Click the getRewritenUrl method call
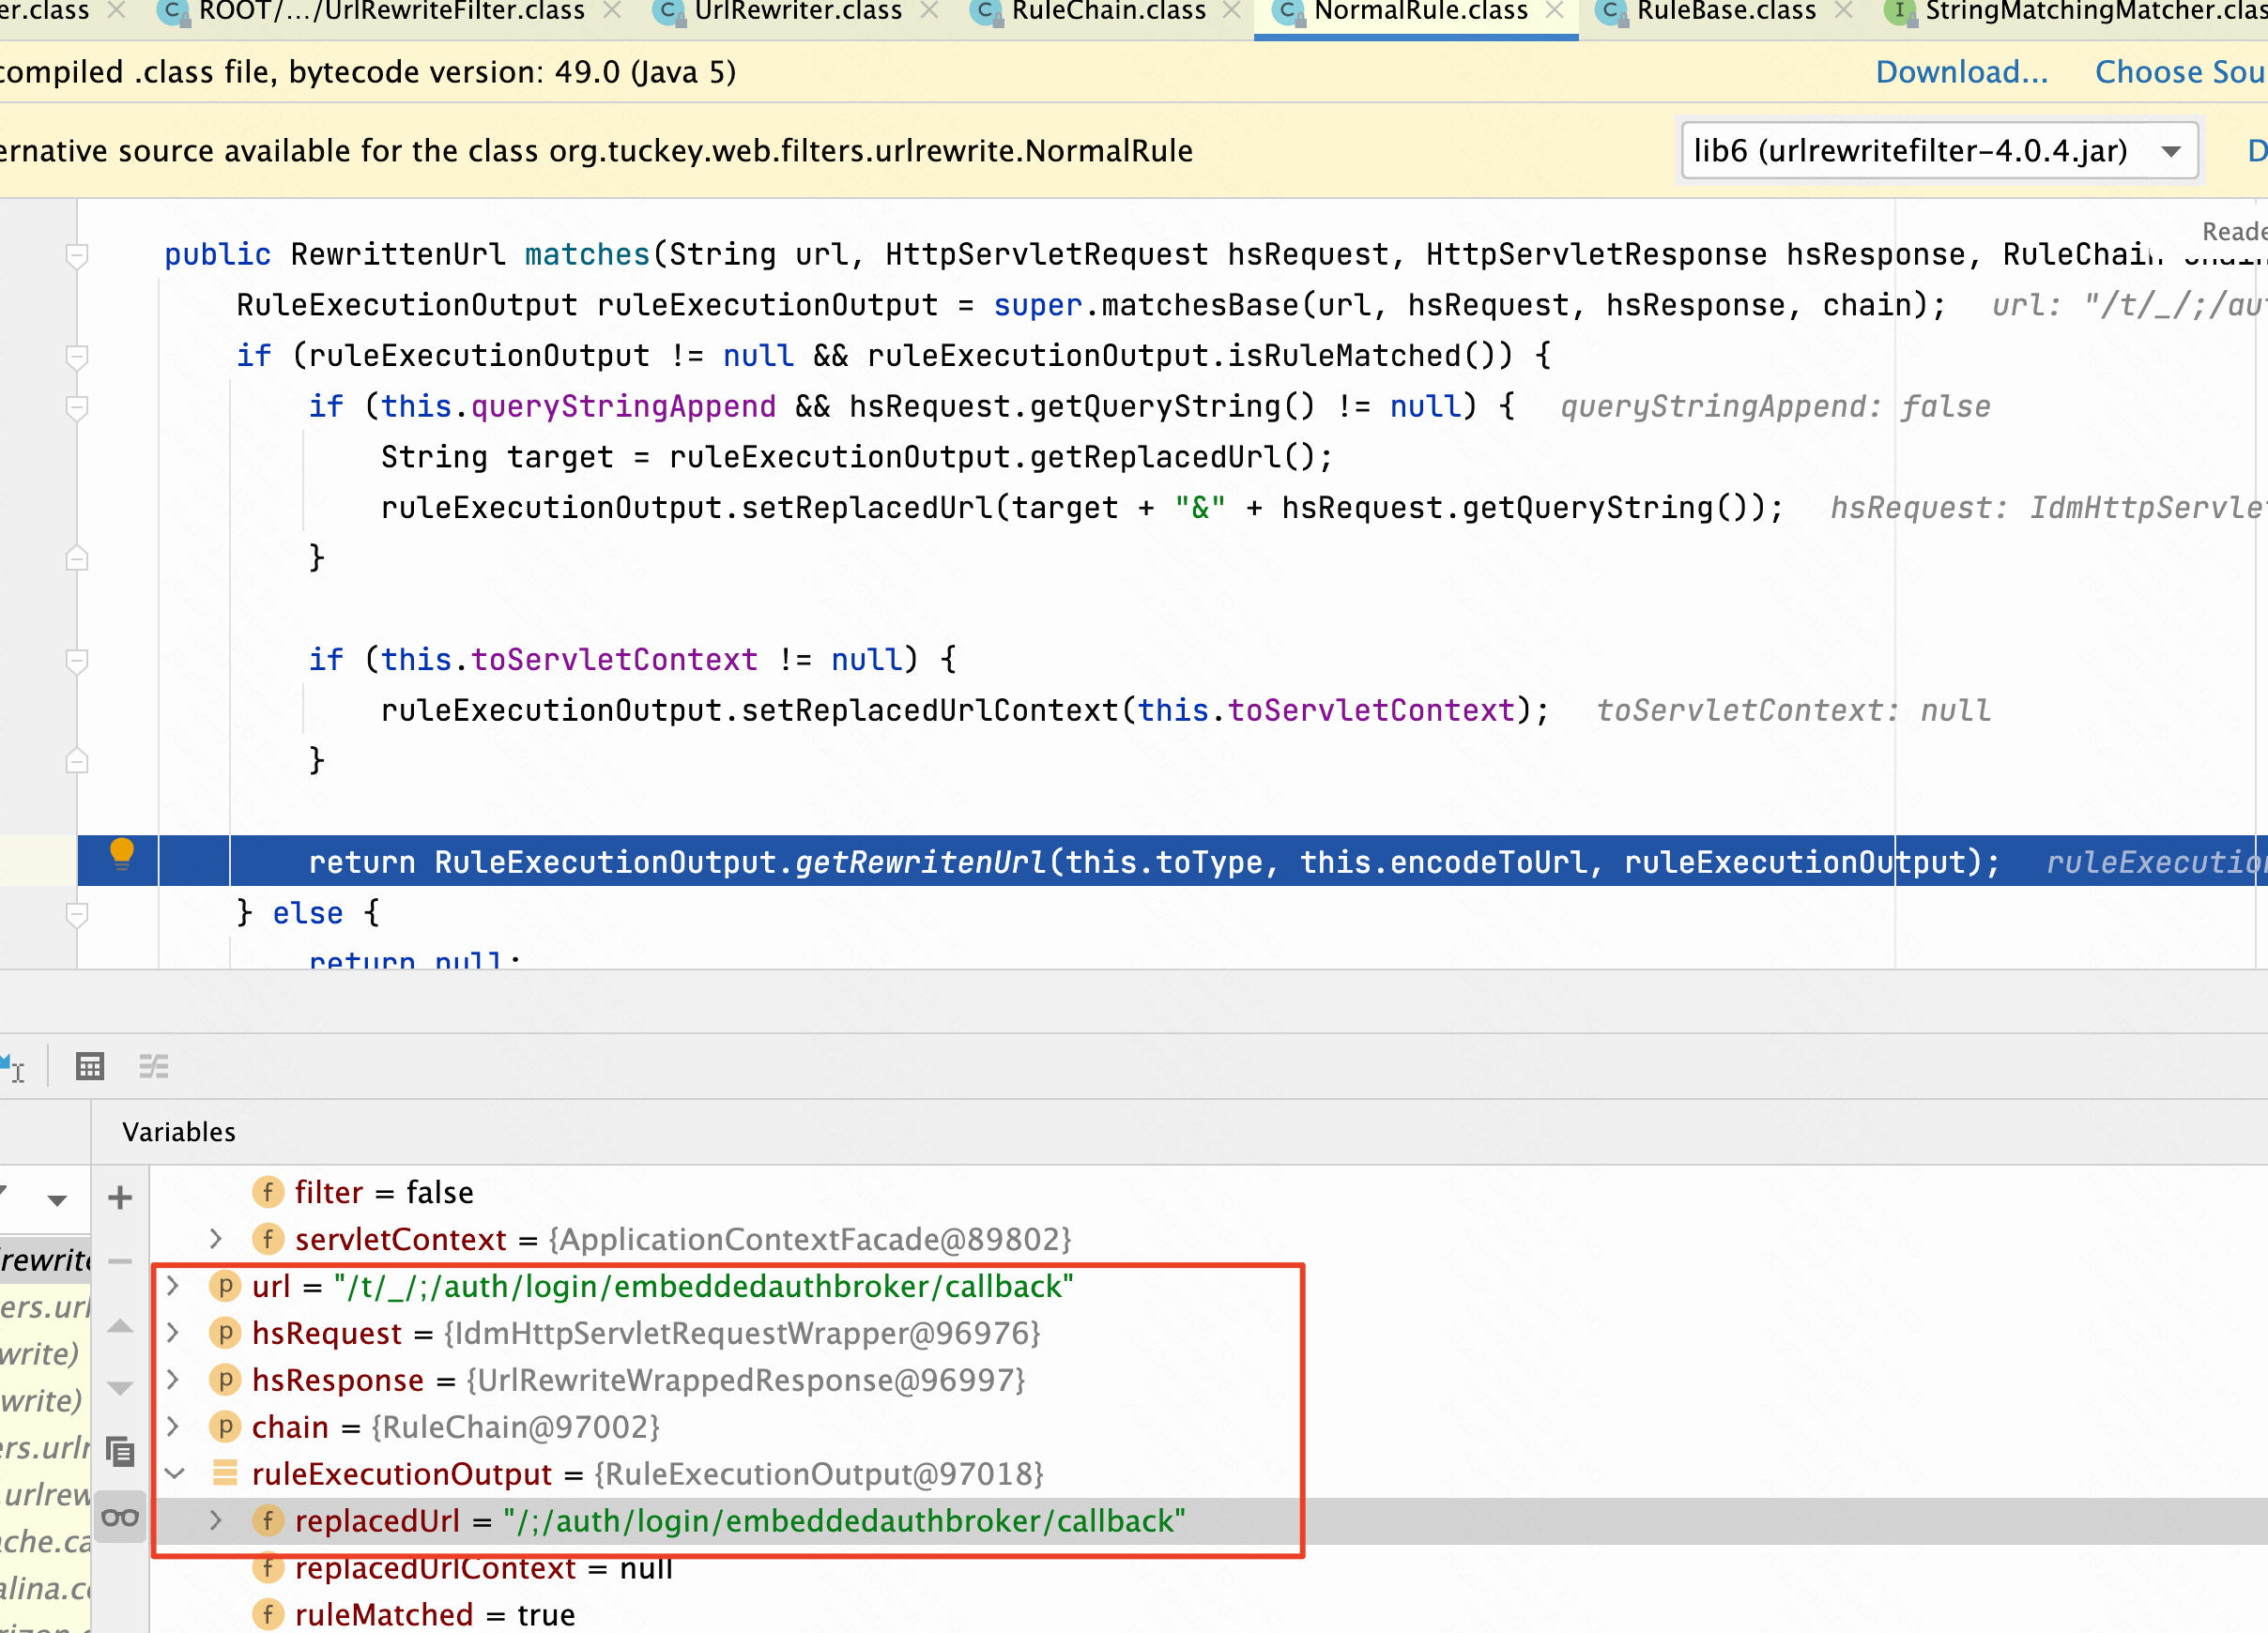Screen dimensions: 2268x1633 (919, 862)
